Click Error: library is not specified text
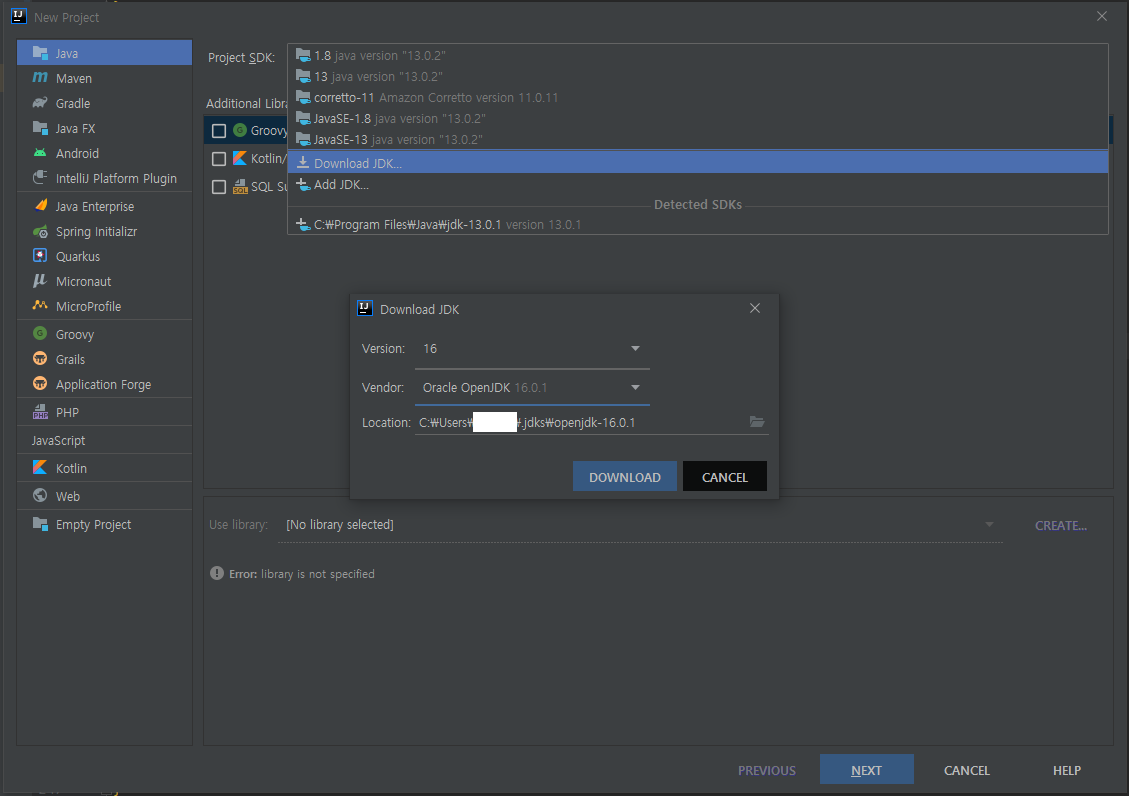The width and height of the screenshot is (1129, 796). [302, 574]
